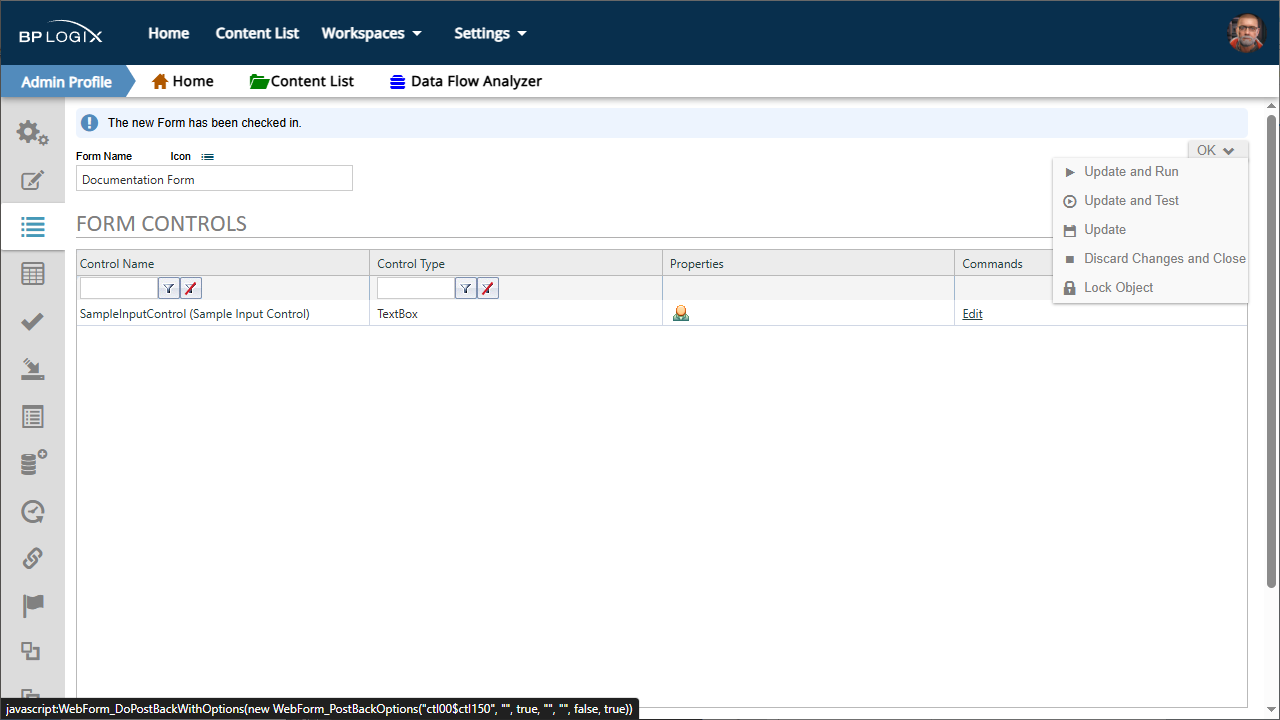This screenshot has height=720, width=1280.
Task: Expand the OK dropdown button
Action: pyautogui.click(x=1217, y=150)
